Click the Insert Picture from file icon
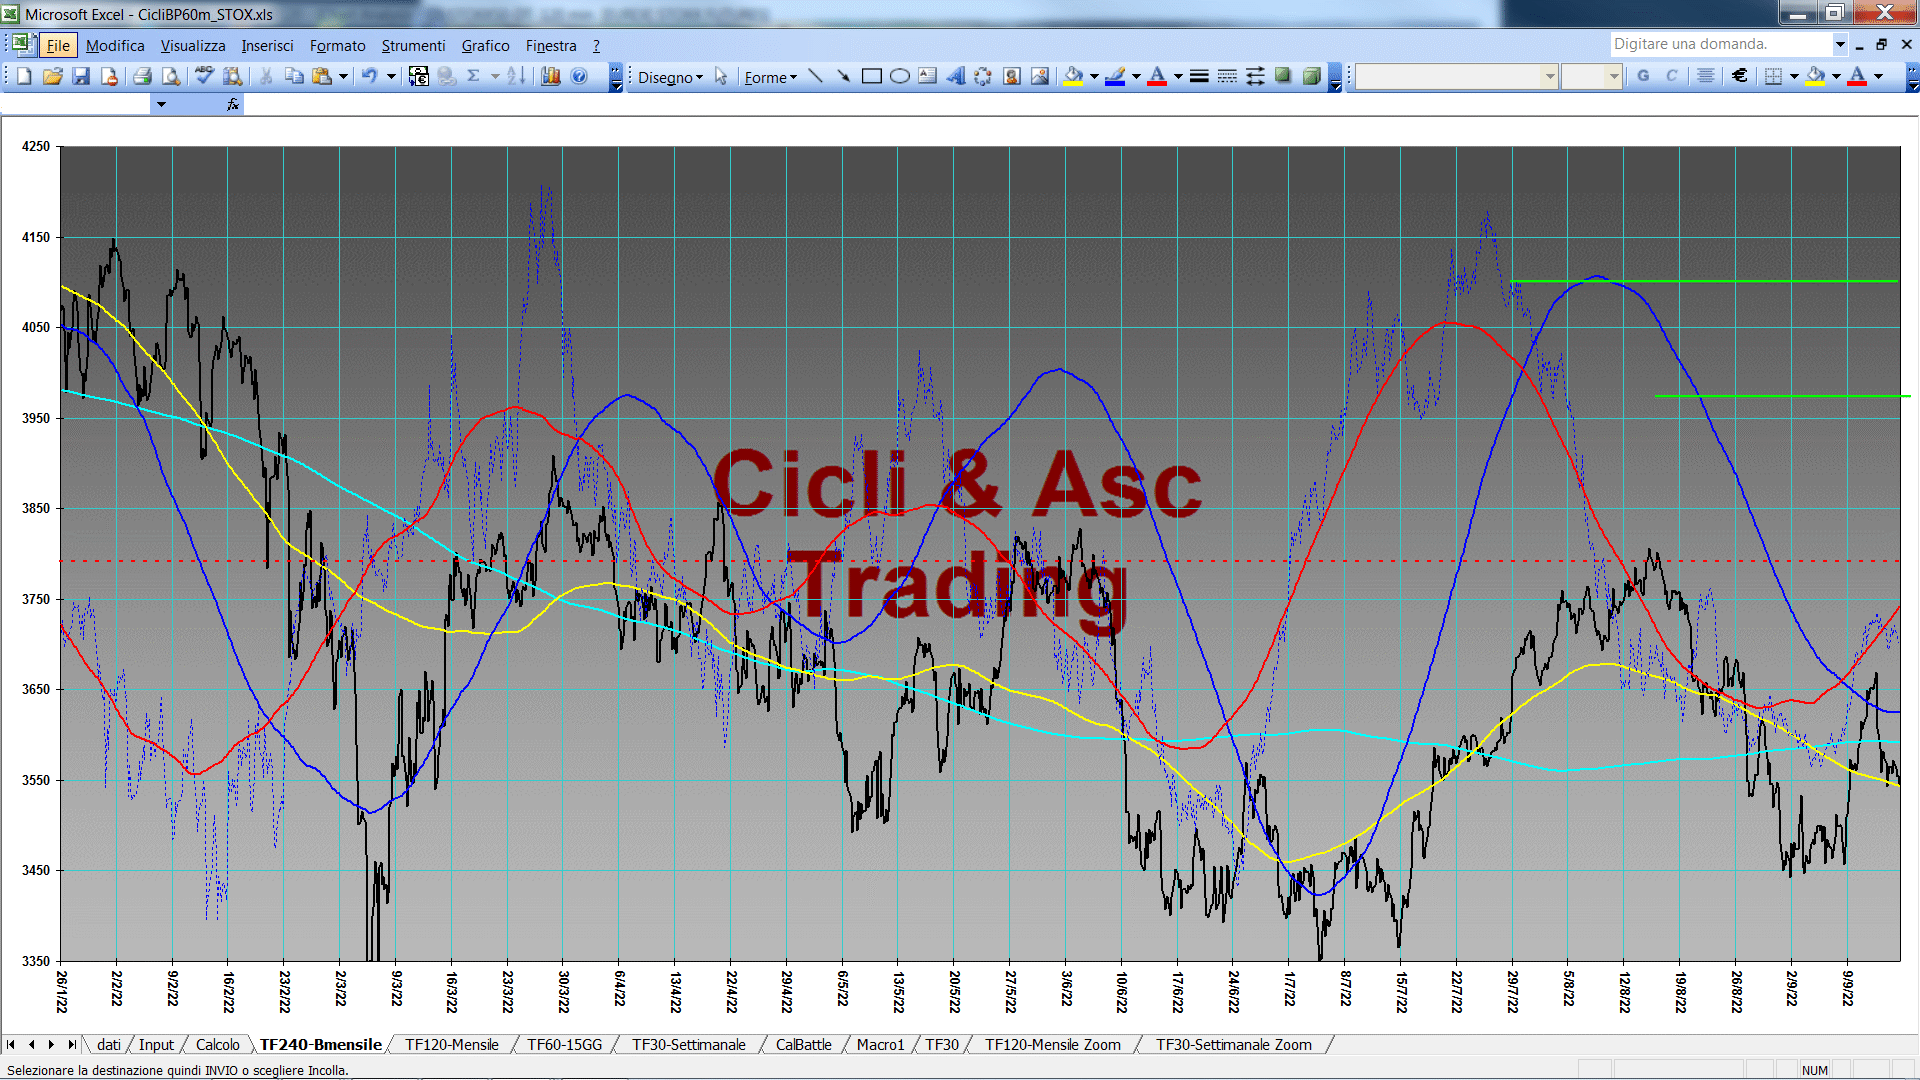The image size is (1920, 1080). [x=1040, y=76]
